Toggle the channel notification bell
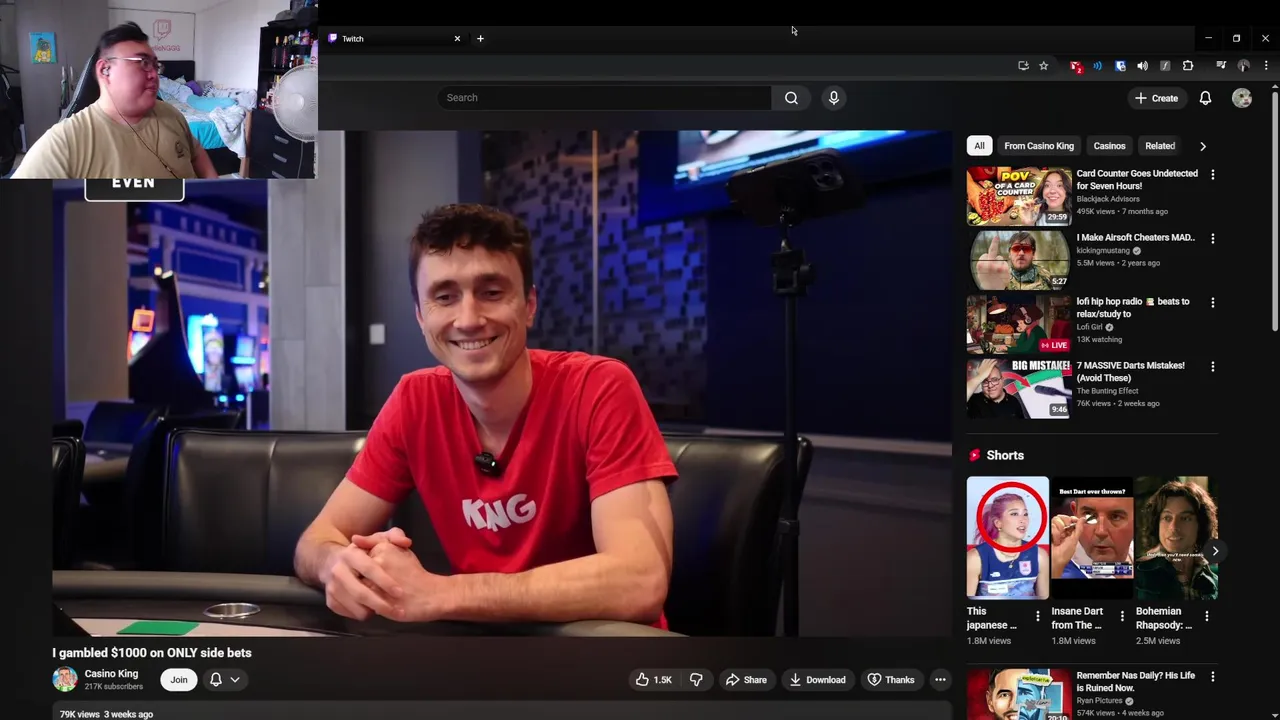 (x=215, y=680)
